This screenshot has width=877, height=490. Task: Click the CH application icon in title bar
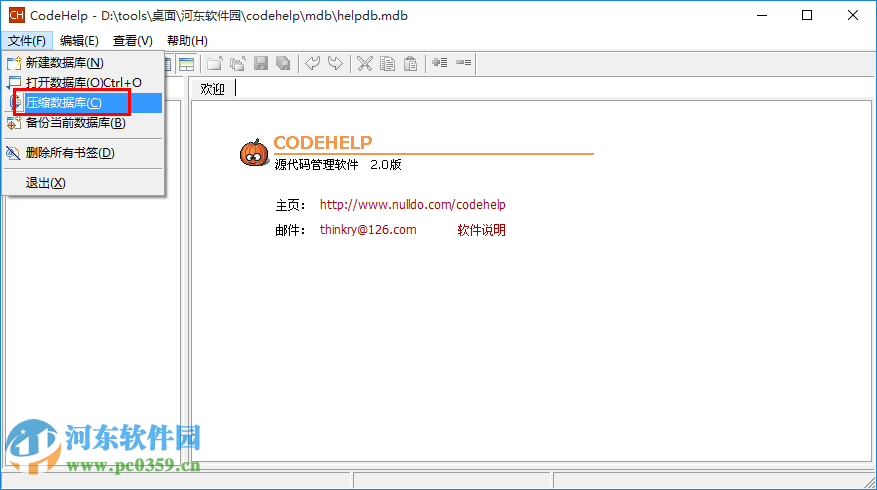[x=16, y=15]
